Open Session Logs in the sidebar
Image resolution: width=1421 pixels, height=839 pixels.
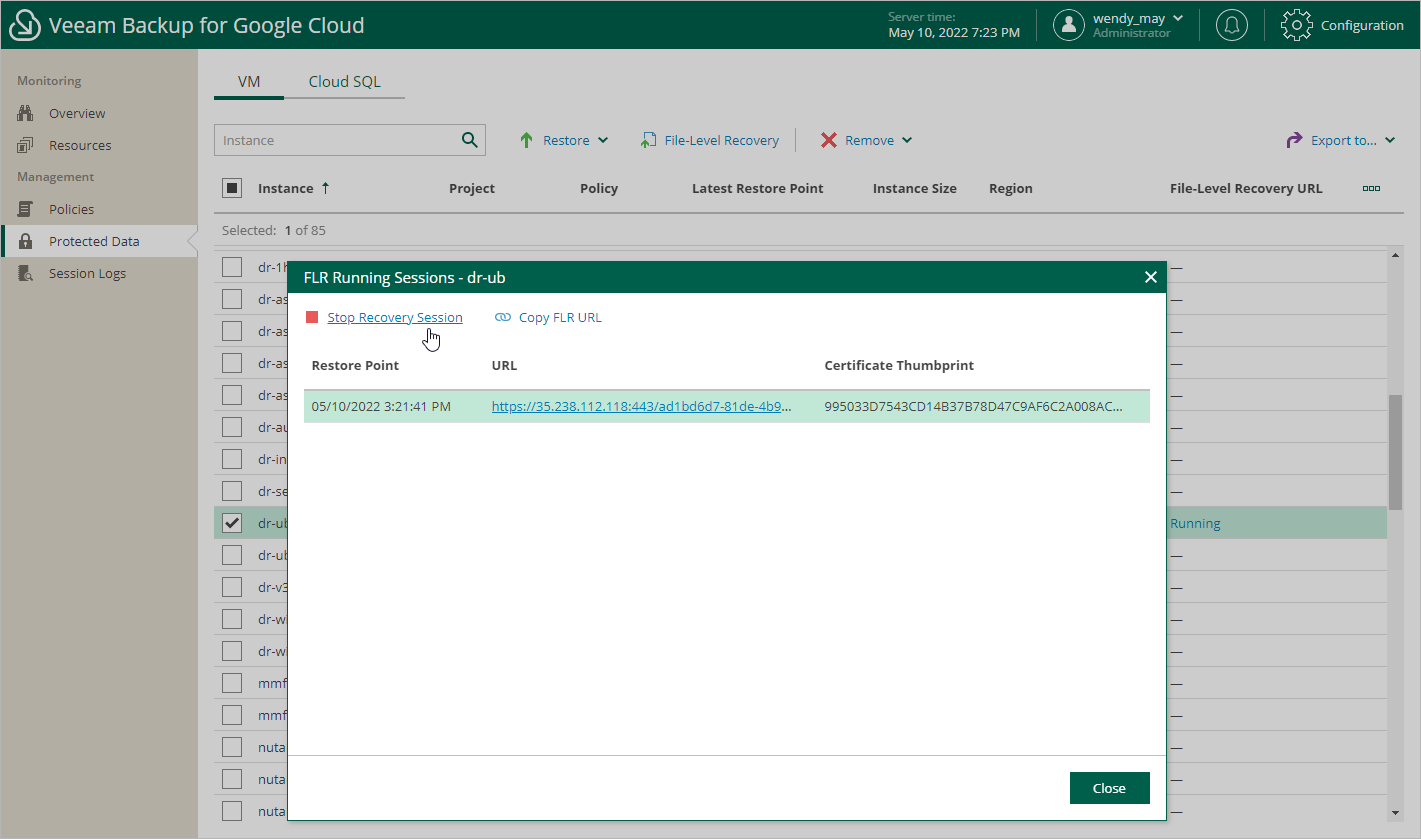87,273
